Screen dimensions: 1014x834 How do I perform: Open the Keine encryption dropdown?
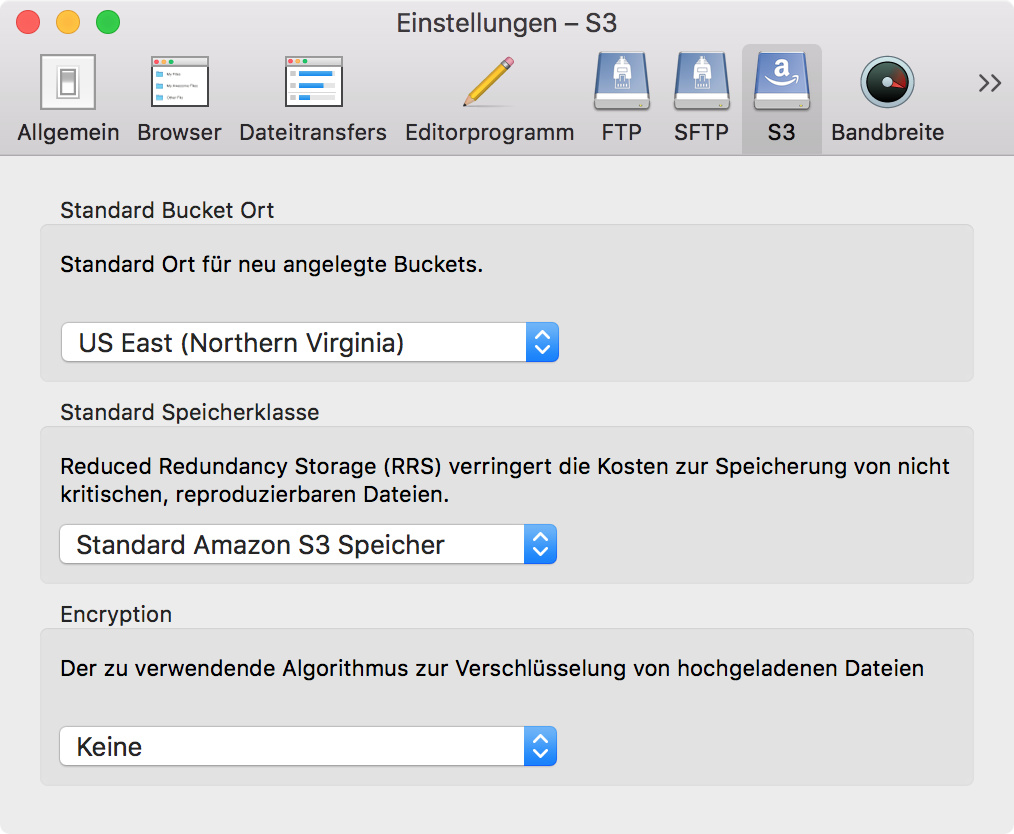click(x=308, y=747)
